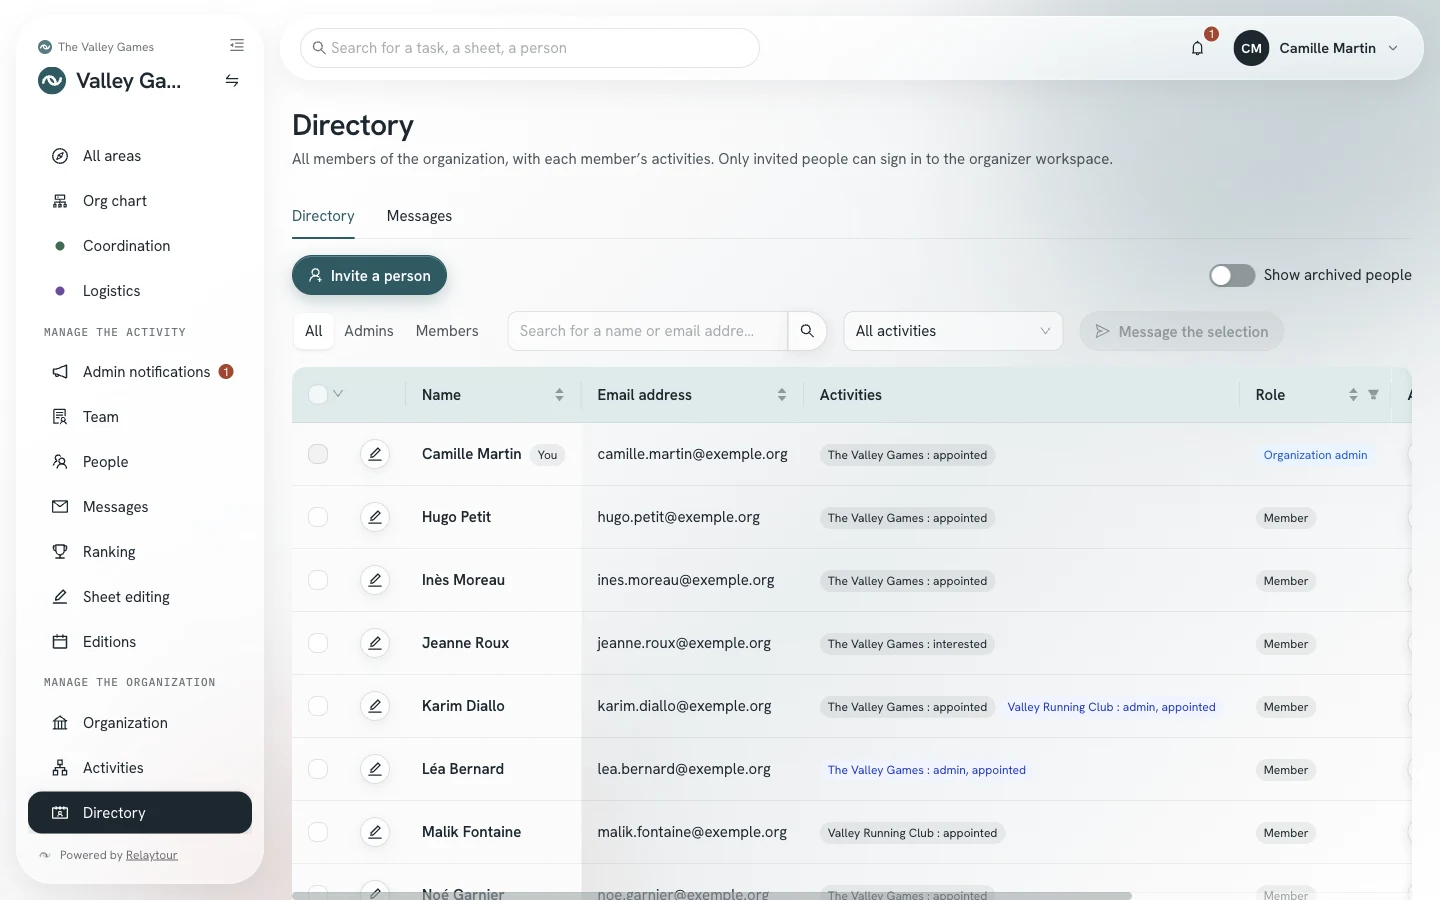1440x900 pixels.
Task: Sort by Name column arrows
Action: pyautogui.click(x=559, y=395)
